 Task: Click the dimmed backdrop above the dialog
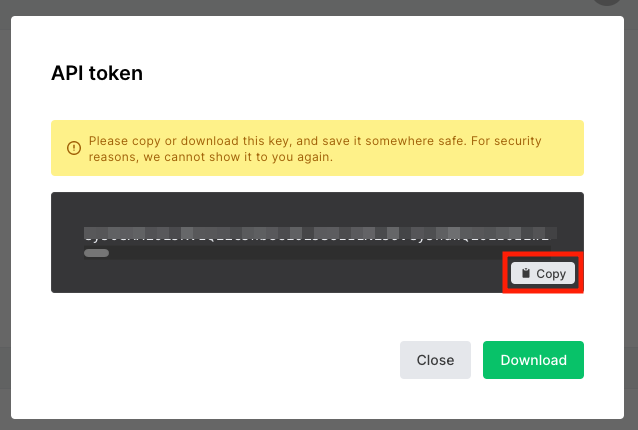point(285,7)
